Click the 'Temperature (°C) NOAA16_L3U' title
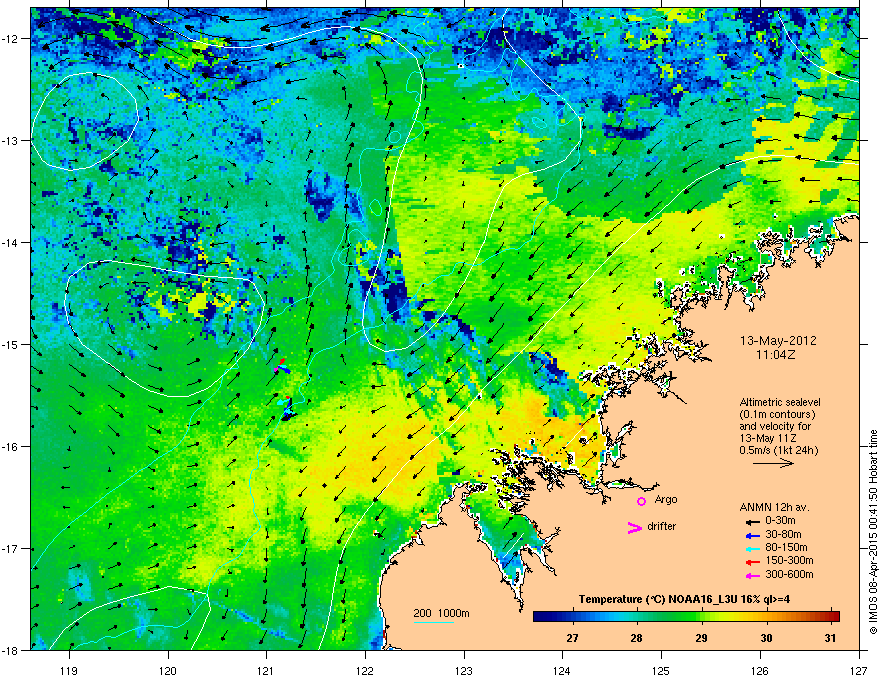This screenshot has height=680, width=880. click(x=659, y=599)
